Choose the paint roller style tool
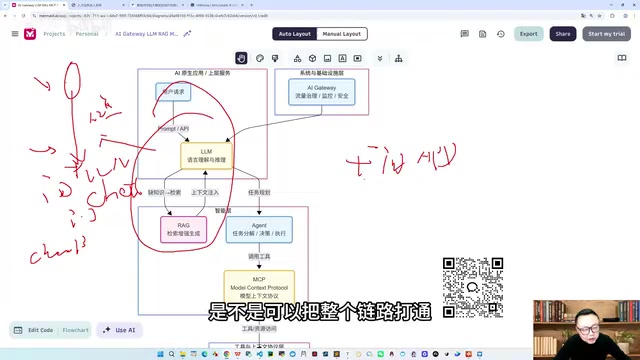640x360 pixels. click(x=275, y=58)
